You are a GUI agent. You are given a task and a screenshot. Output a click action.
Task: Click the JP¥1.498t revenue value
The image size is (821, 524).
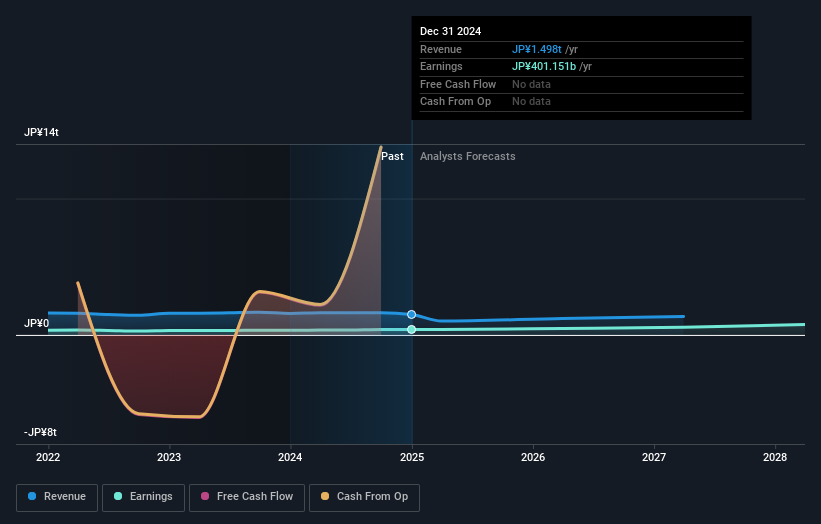537,49
